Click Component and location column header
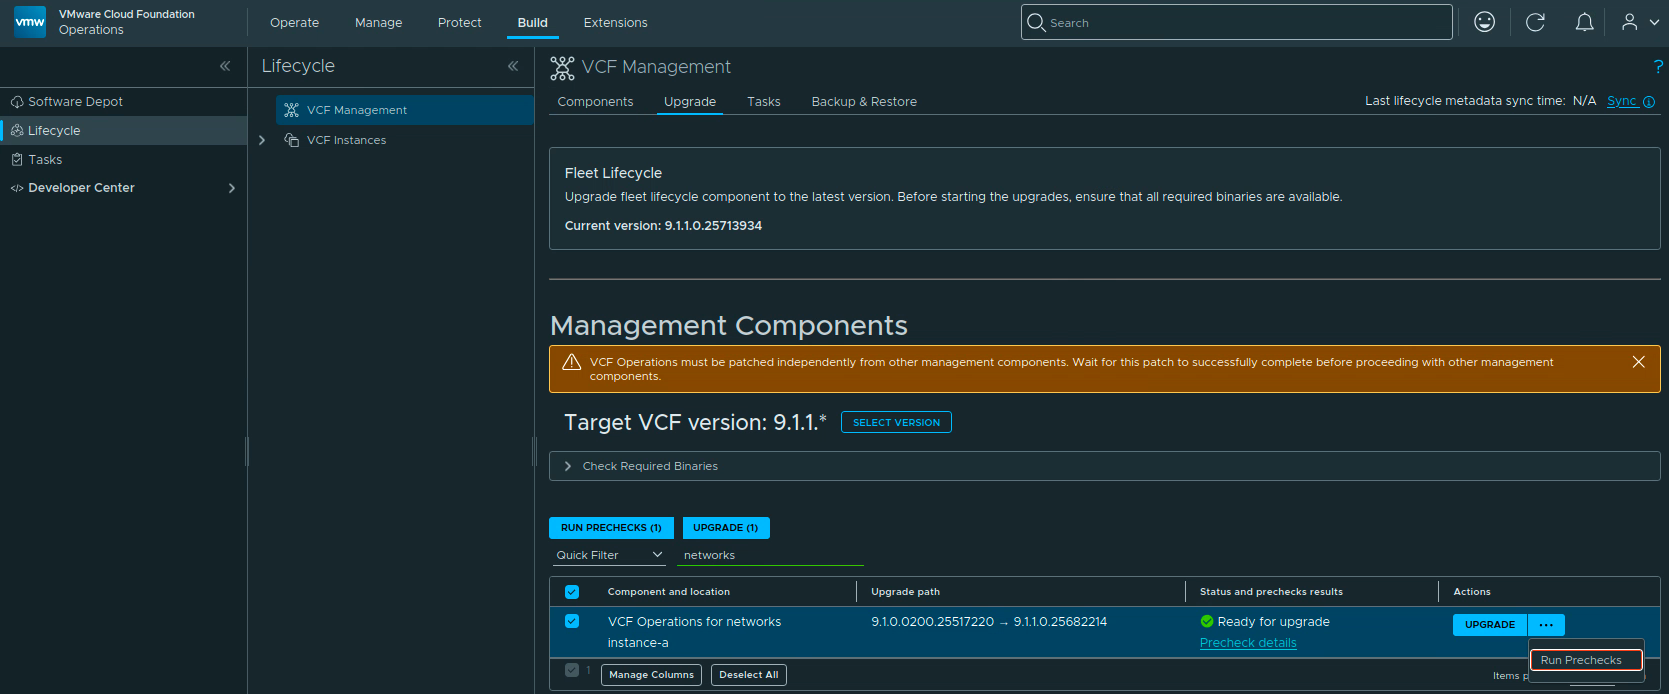Viewport: 1669px width, 694px height. click(669, 592)
